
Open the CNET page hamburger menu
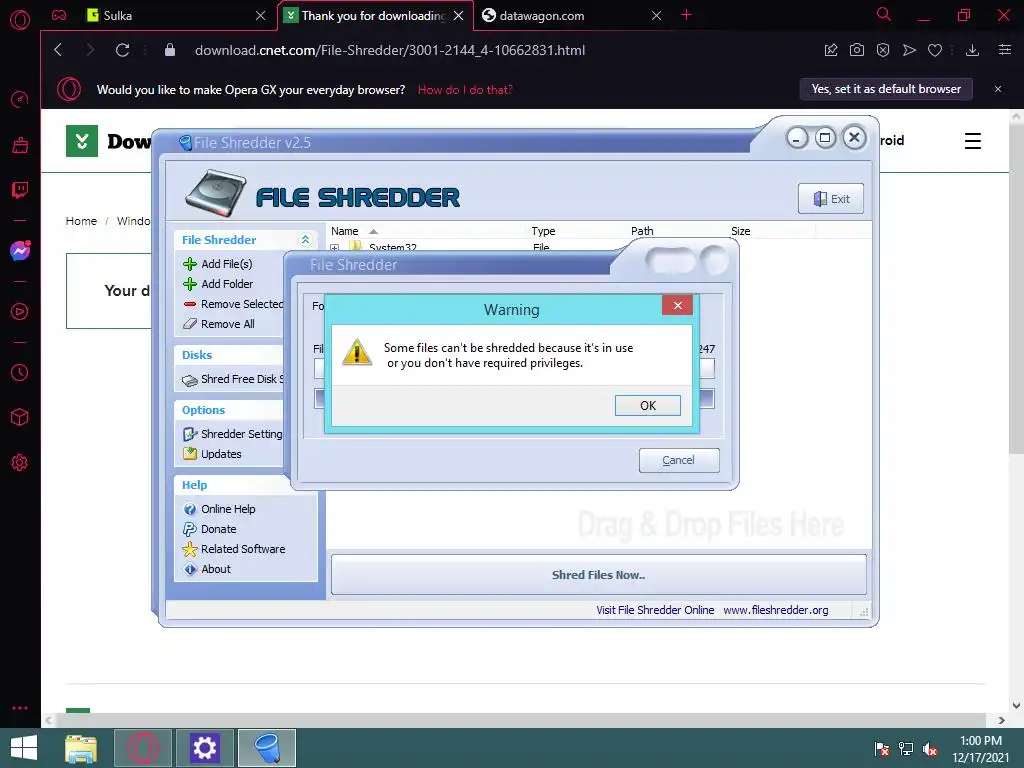coord(972,140)
